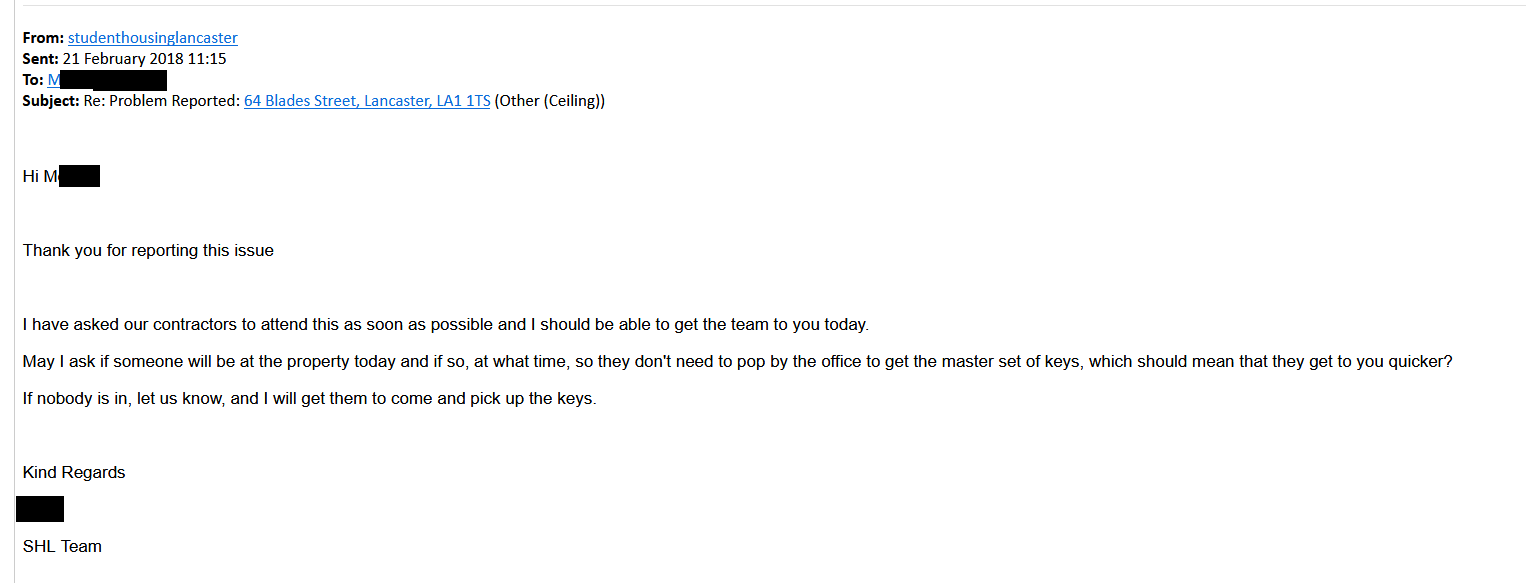Screen dimensions: 1526x583
Task: Open the studenthousinglancaster sender link
Action: click(x=152, y=38)
